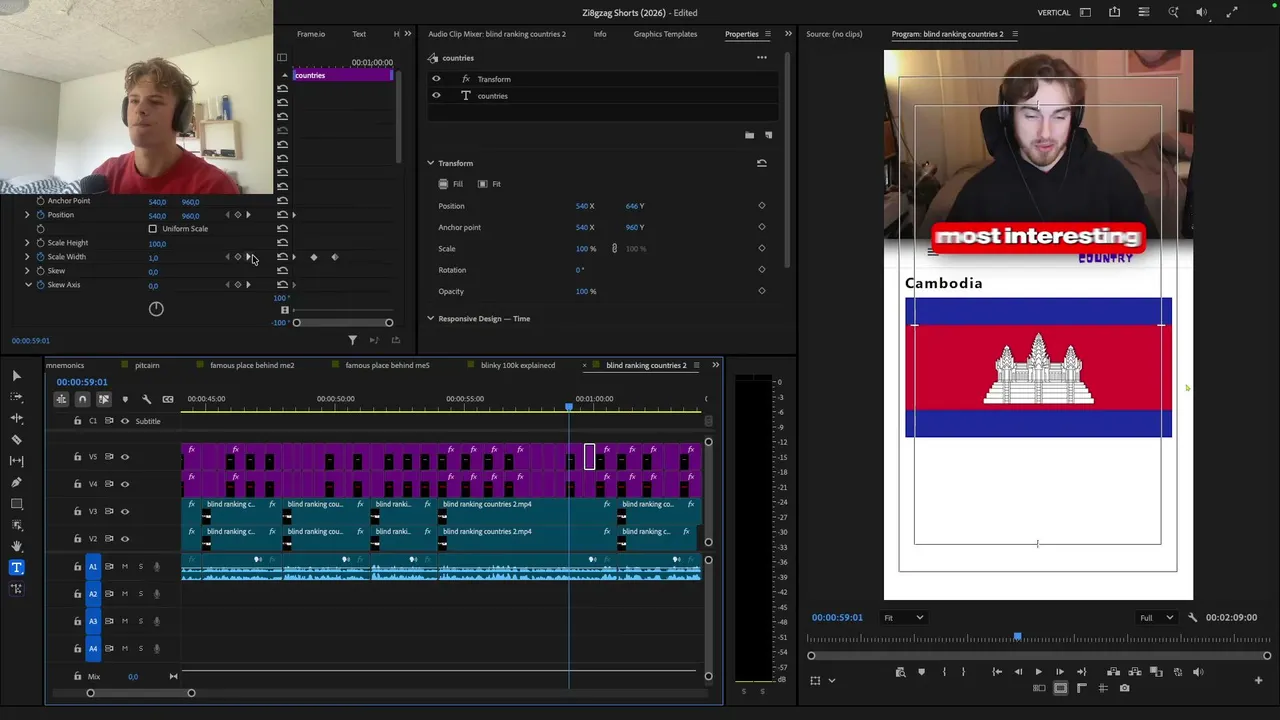Image resolution: width=1280 pixels, height=720 pixels.
Task: Select the Type tool
Action: (x=16, y=567)
